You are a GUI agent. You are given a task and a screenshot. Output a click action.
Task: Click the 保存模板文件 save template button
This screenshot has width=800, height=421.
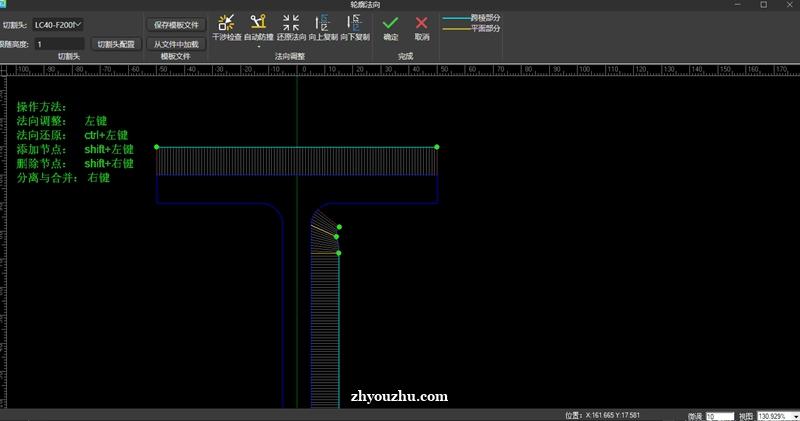coord(176,24)
